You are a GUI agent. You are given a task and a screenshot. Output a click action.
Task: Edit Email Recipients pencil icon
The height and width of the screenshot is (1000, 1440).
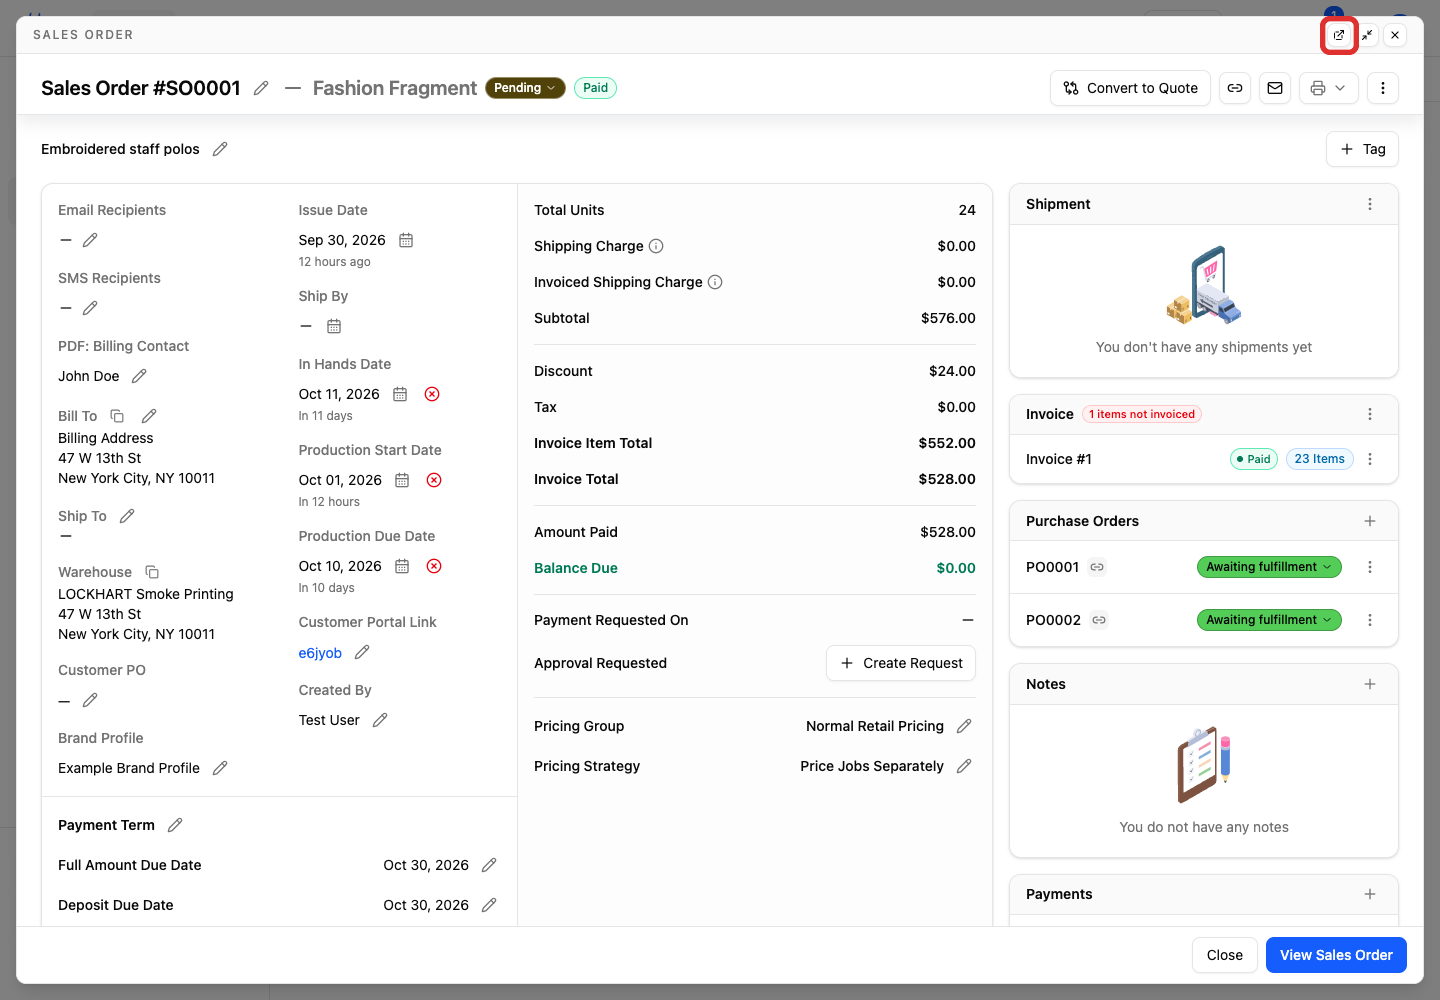click(90, 240)
